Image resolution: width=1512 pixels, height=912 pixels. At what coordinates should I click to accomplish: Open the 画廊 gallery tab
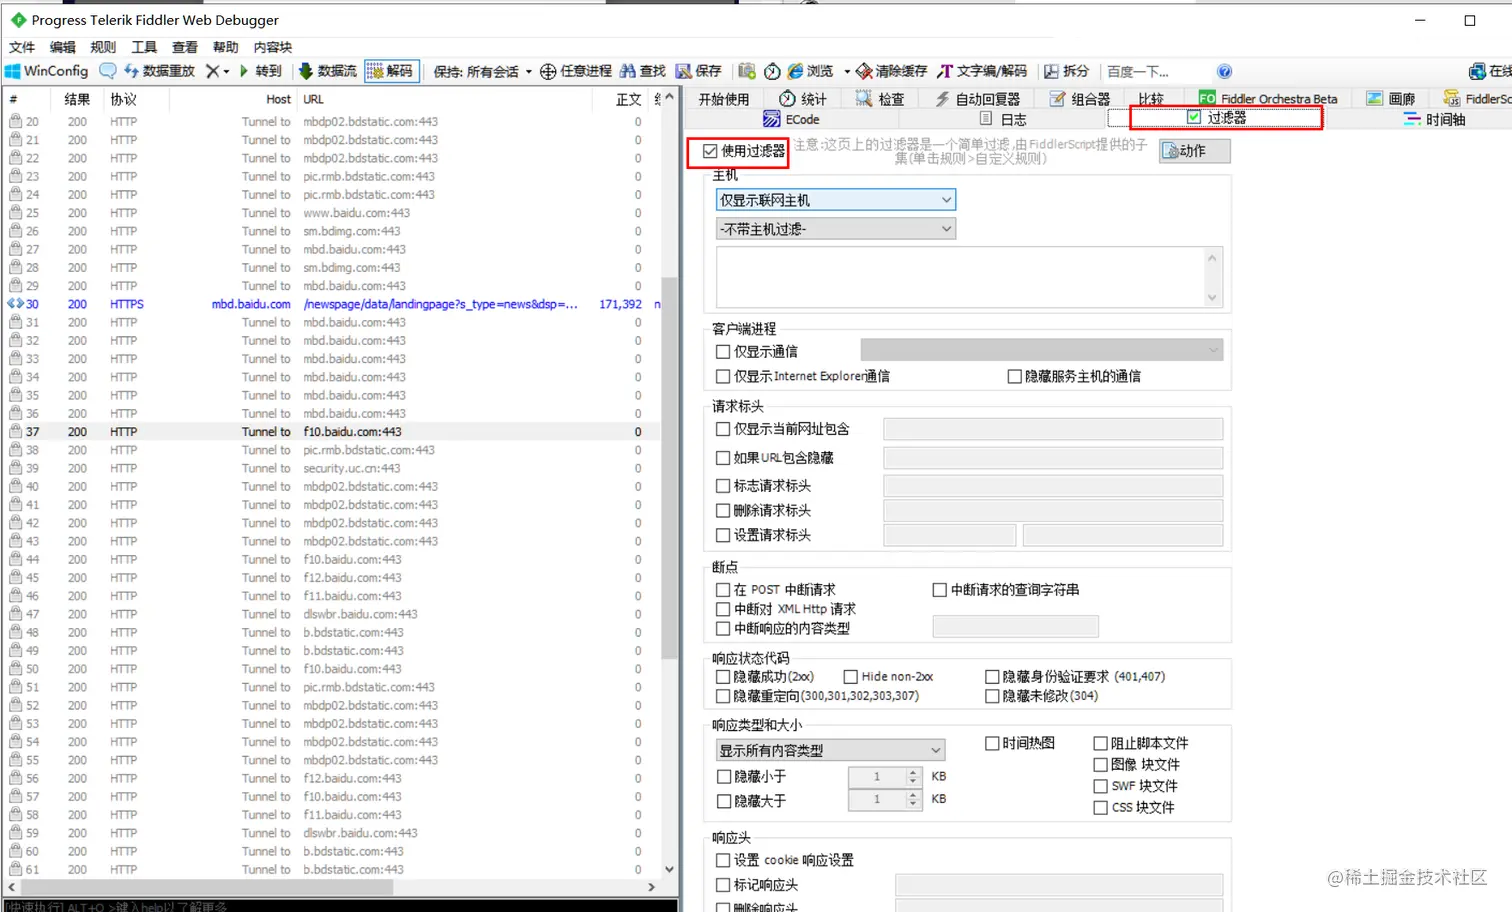[x=1391, y=98]
